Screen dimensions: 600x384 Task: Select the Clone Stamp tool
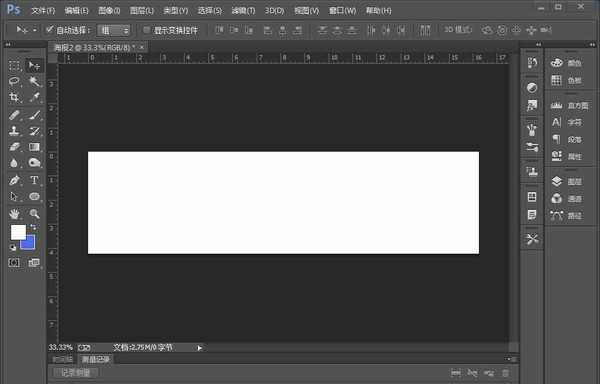14,131
